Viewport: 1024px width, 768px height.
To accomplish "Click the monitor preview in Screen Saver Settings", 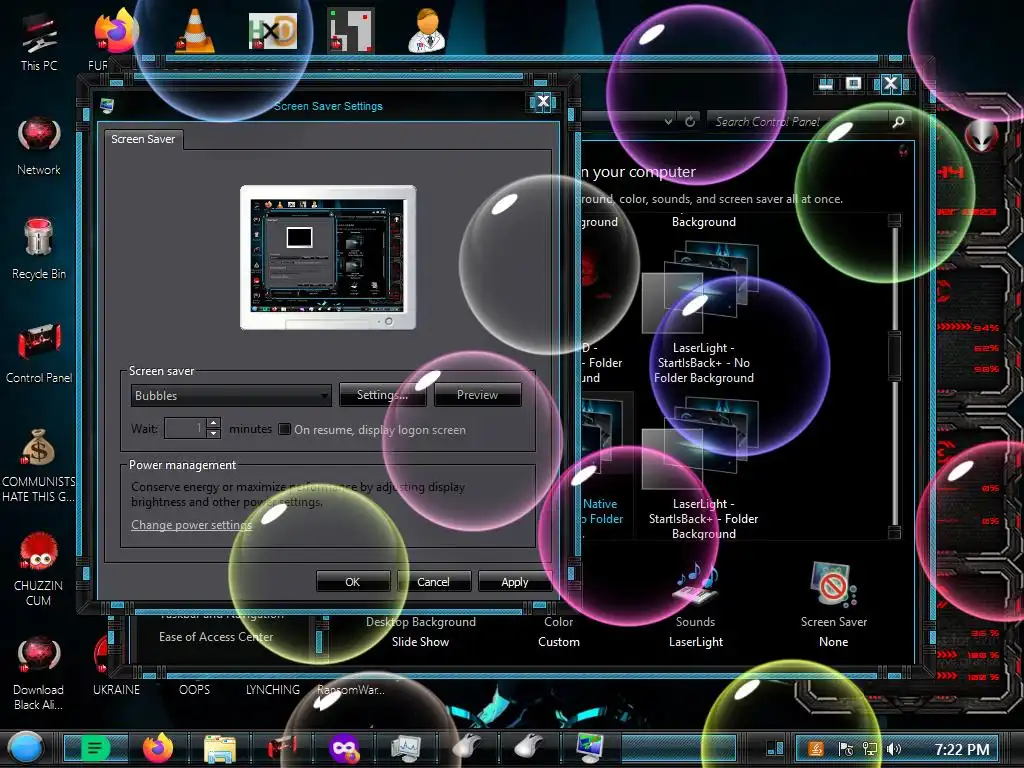I will point(328,257).
